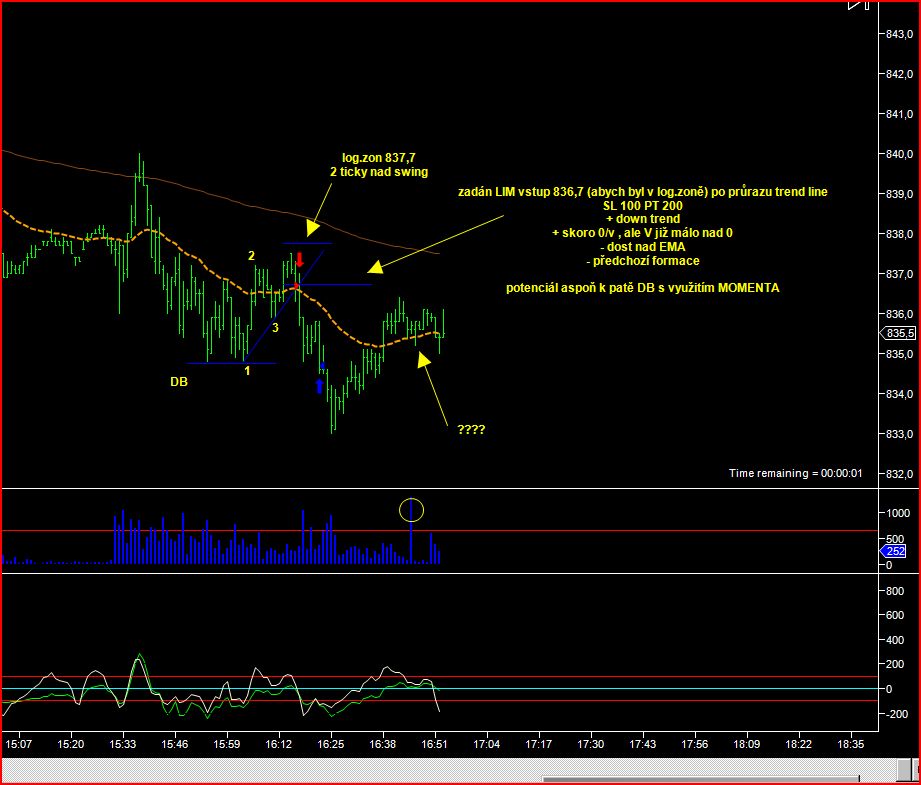
Task: Click the 18:09 time axis label
Action: [747, 744]
